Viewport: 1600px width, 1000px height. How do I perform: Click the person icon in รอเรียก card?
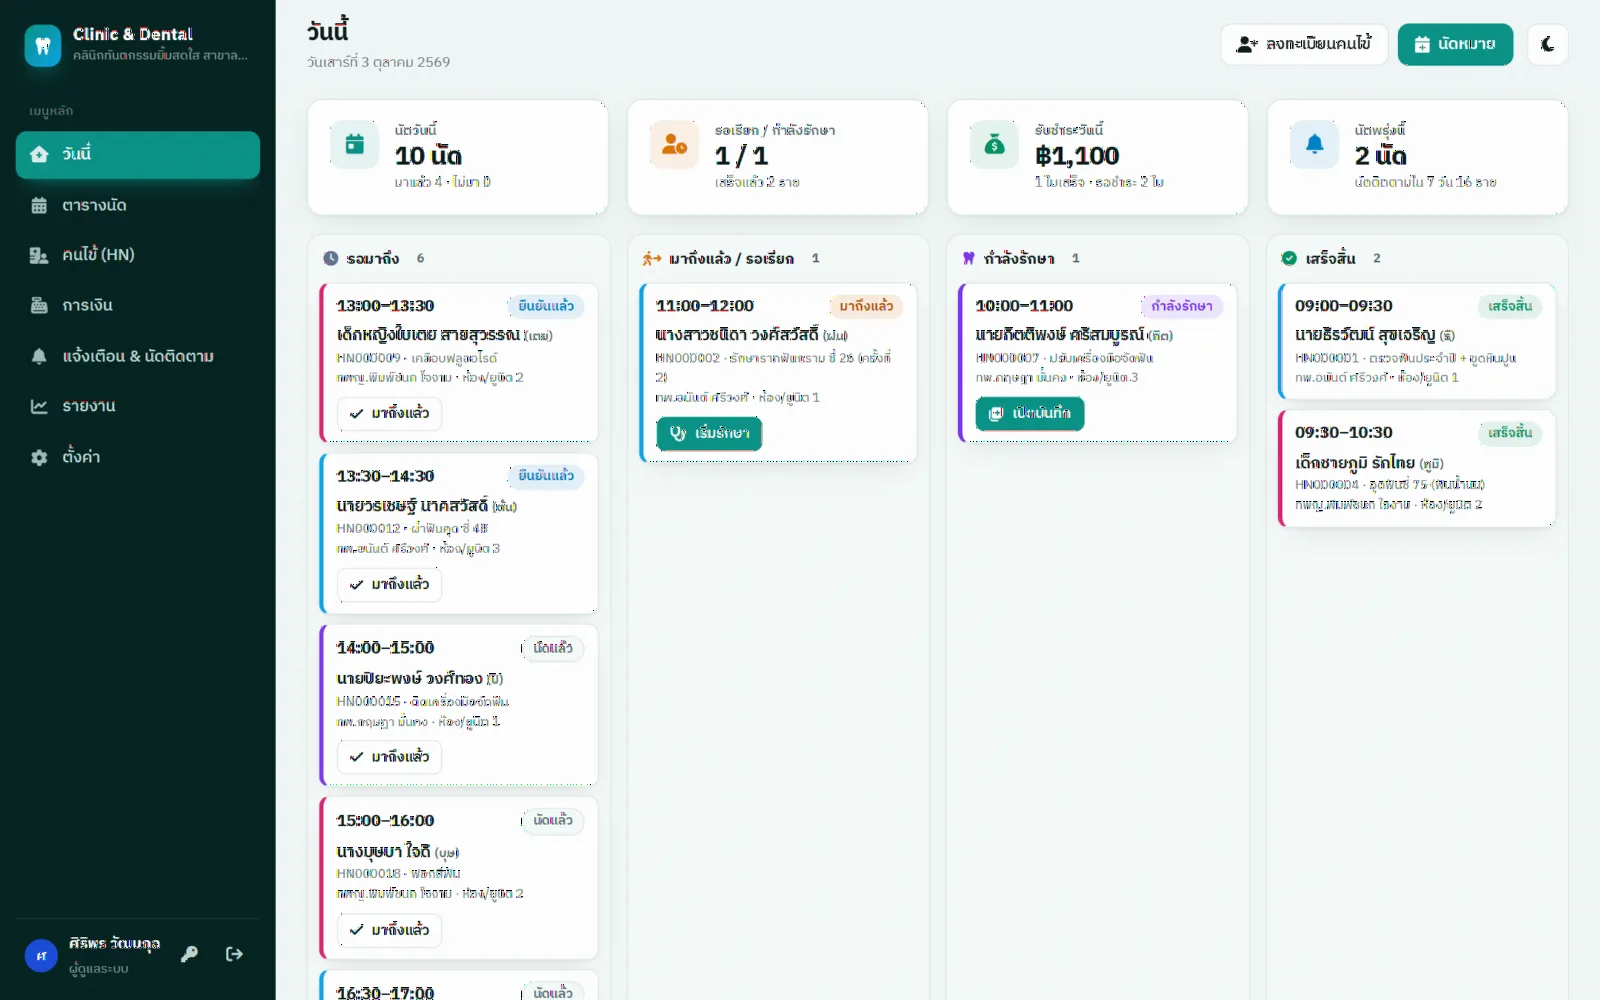[674, 145]
